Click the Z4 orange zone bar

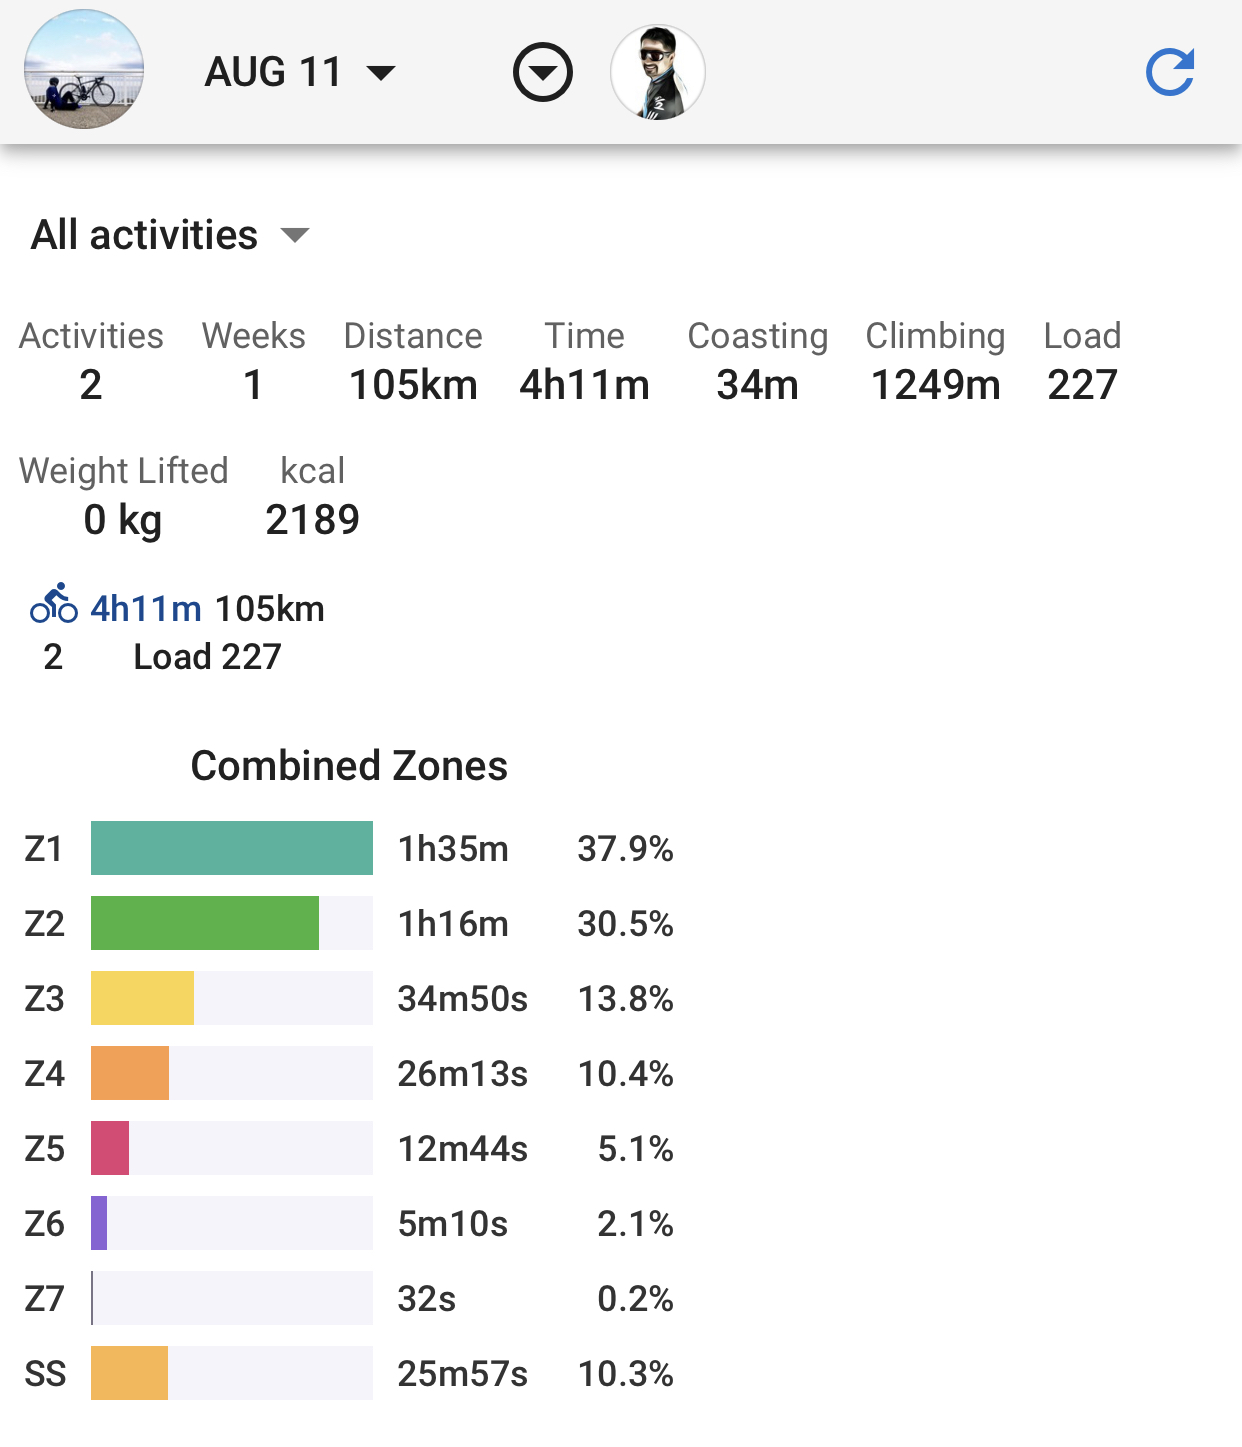pos(130,1073)
